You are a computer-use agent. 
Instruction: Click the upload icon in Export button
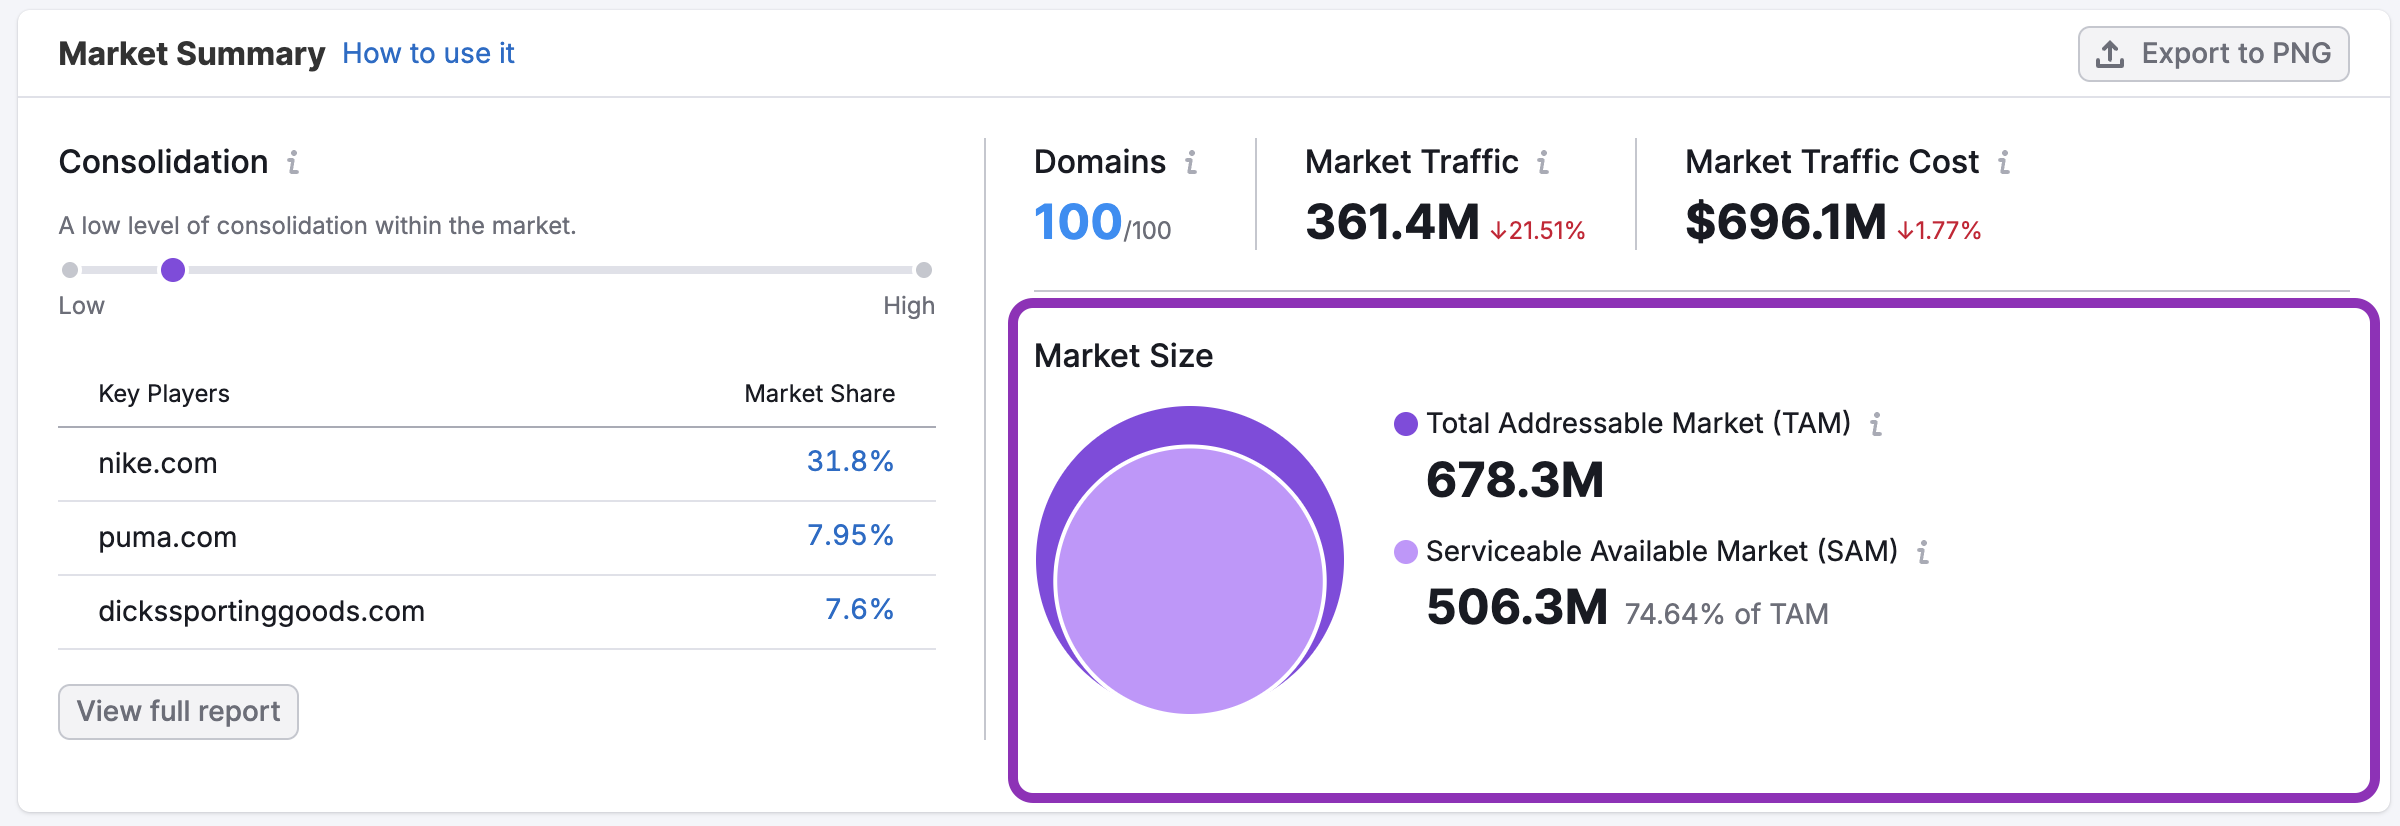tap(2110, 54)
